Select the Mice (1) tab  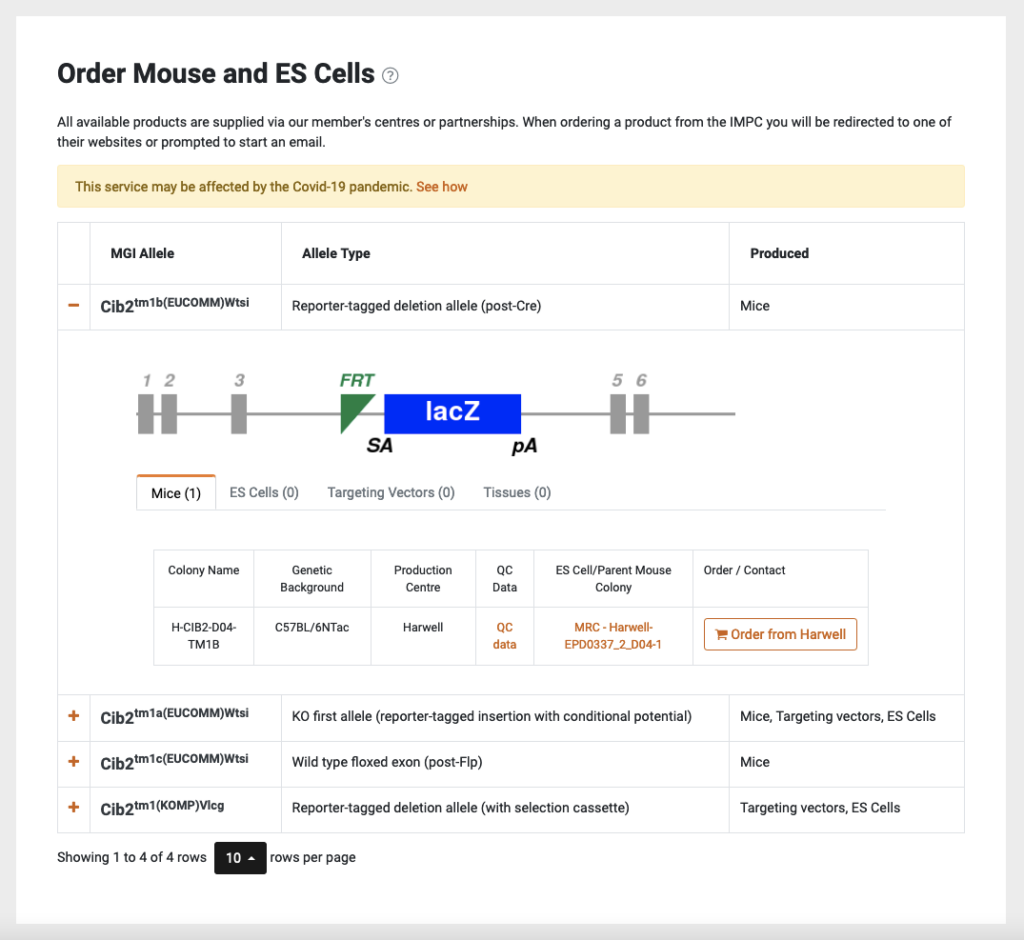point(176,492)
